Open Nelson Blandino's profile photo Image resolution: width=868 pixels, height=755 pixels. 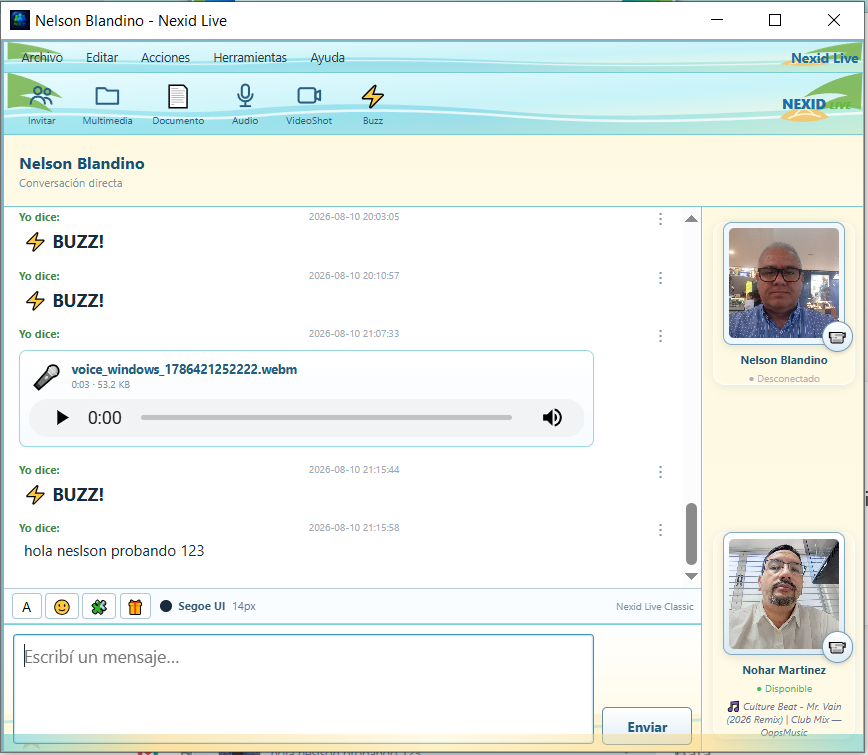click(x=783, y=283)
